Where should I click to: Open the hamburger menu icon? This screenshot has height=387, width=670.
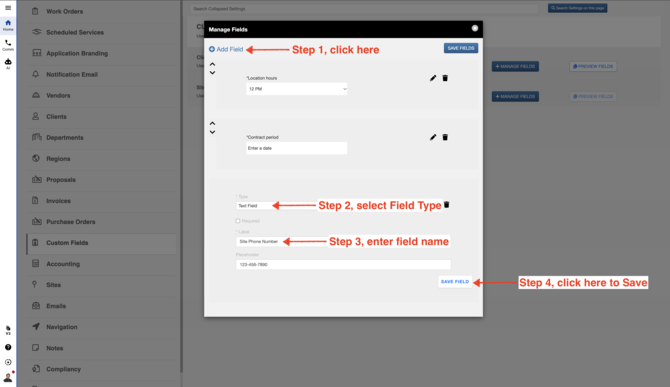tap(8, 8)
